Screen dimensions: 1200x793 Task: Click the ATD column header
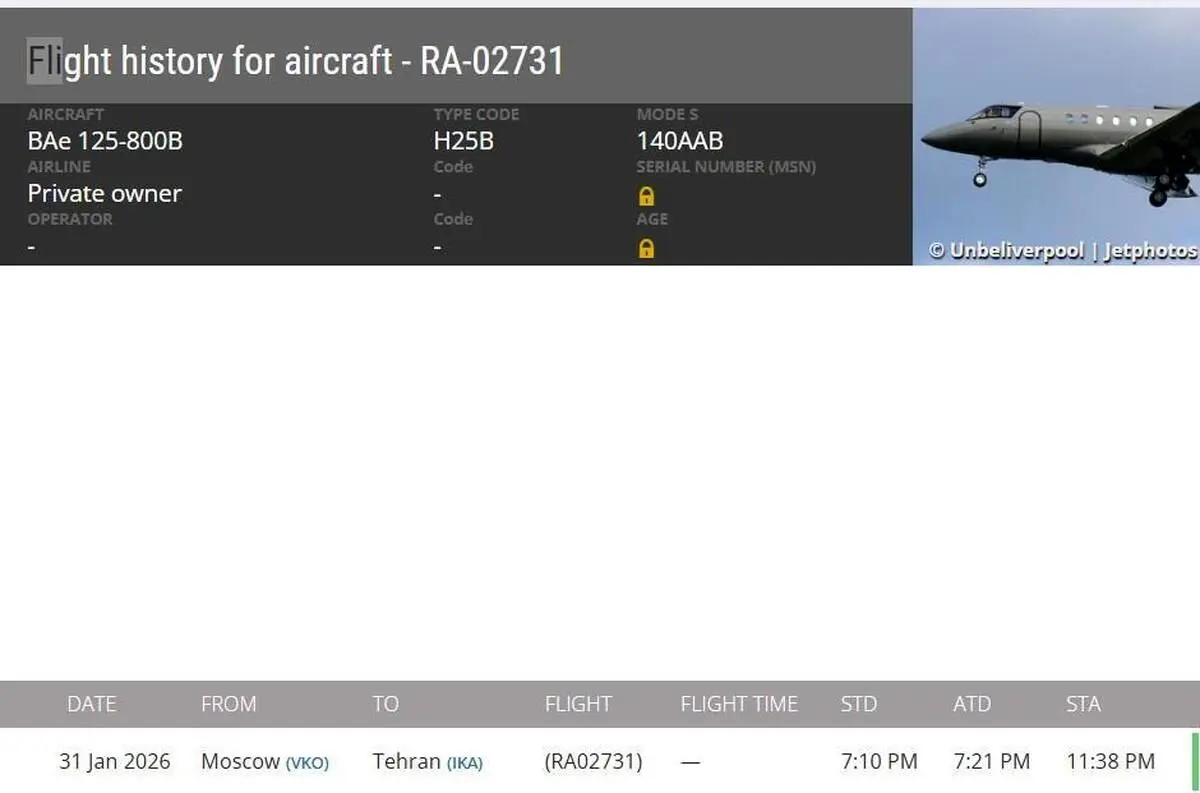971,704
